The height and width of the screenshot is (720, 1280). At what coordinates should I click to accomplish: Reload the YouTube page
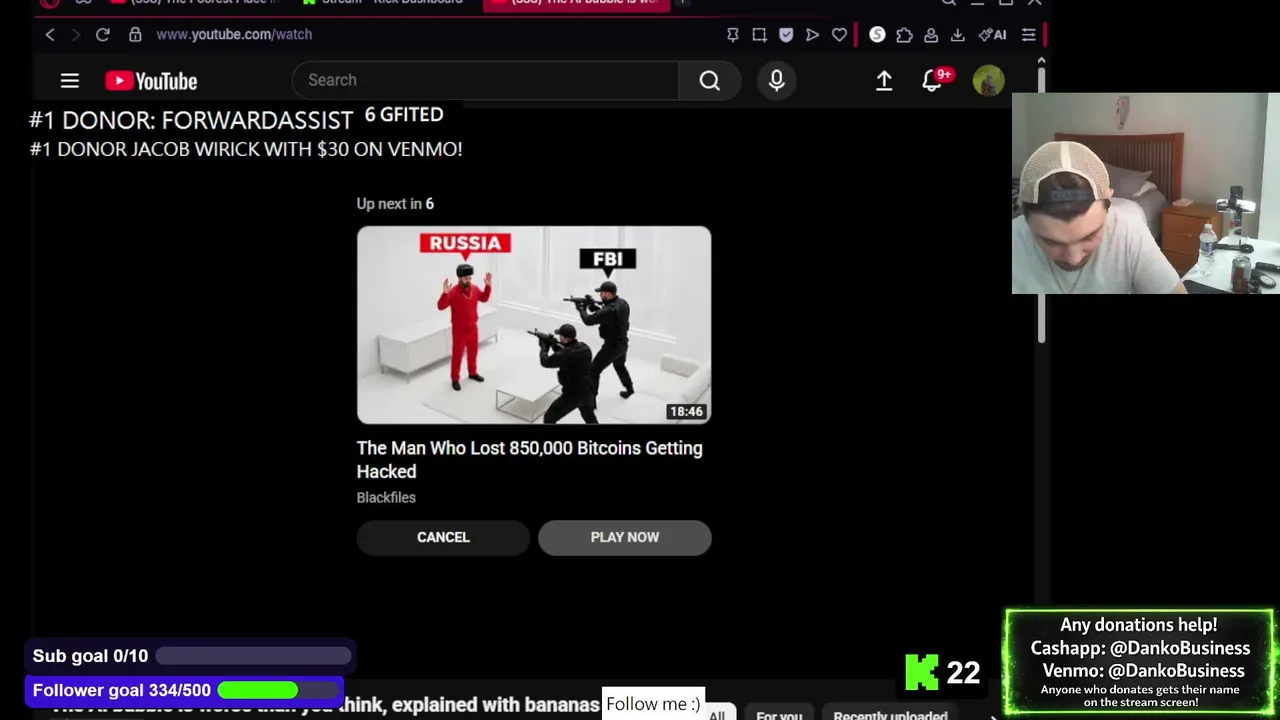pyautogui.click(x=102, y=34)
